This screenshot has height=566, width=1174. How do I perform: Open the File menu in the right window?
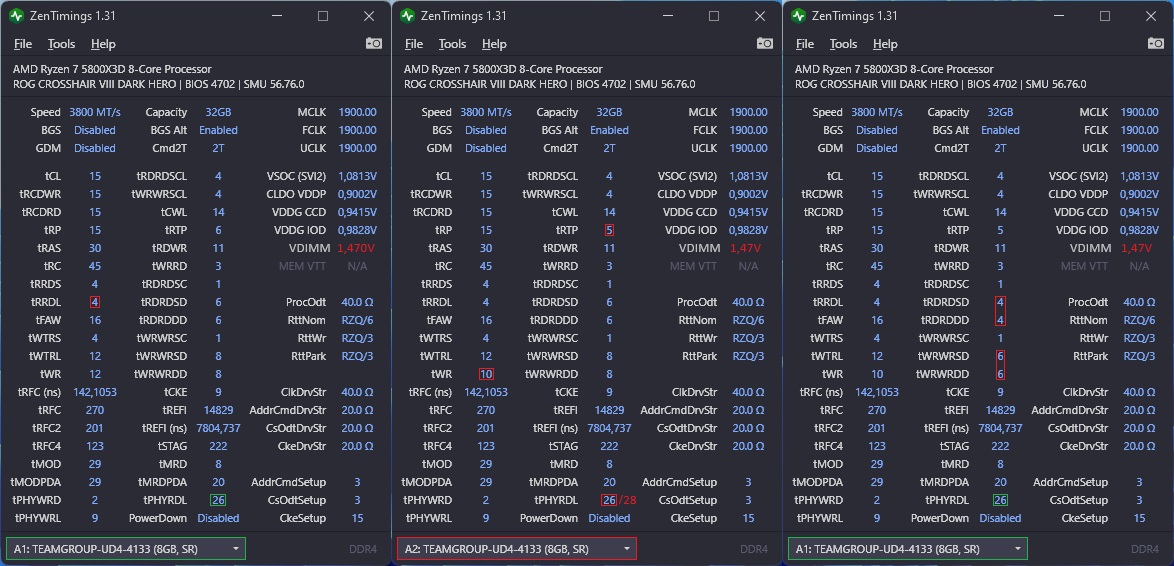(805, 44)
